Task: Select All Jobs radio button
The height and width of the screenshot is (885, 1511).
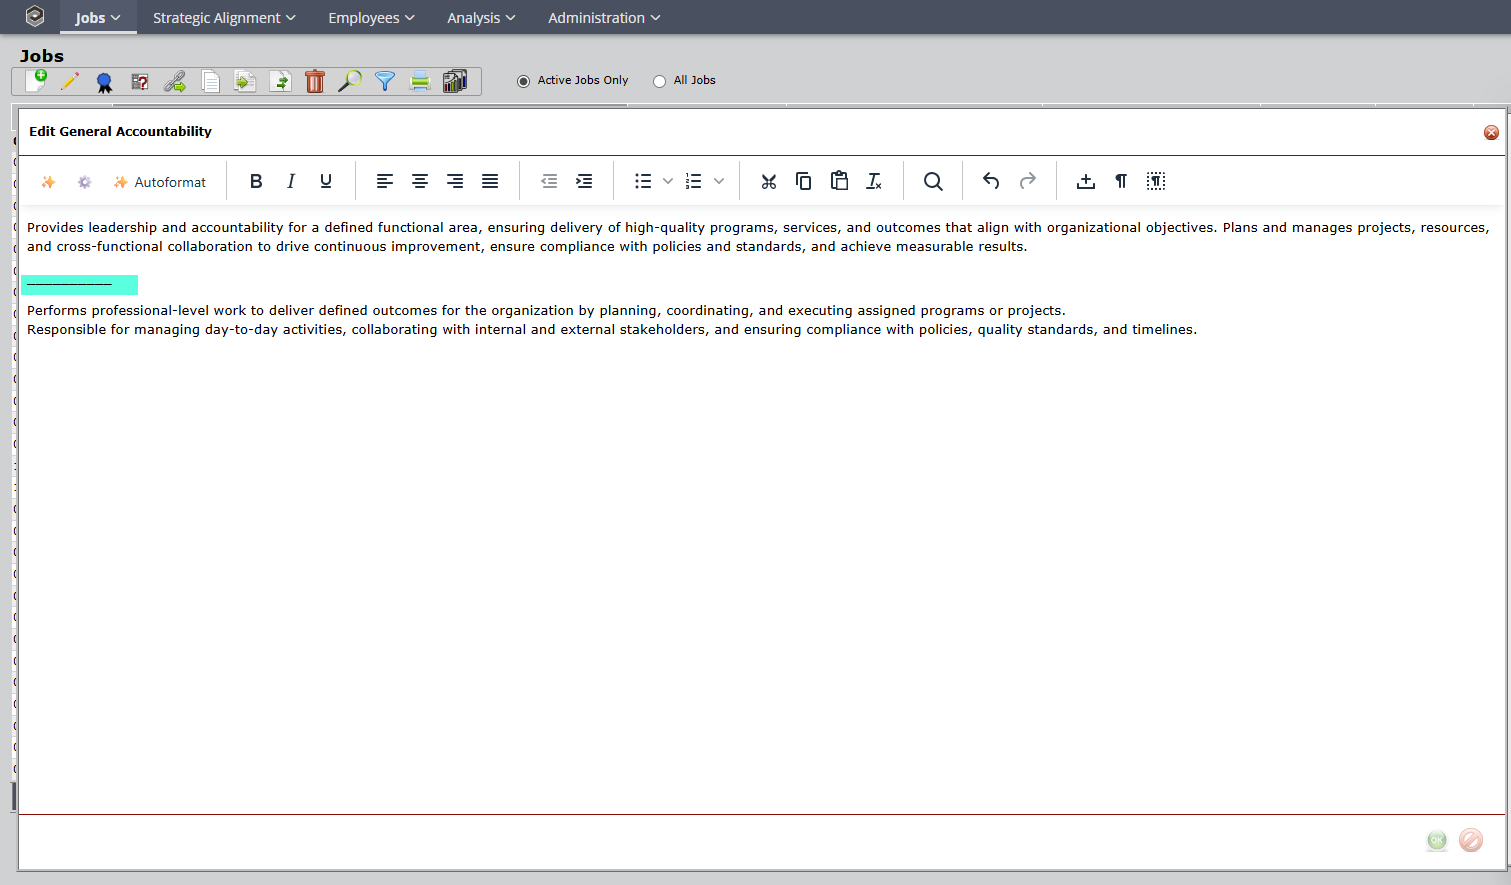Action: tap(659, 81)
